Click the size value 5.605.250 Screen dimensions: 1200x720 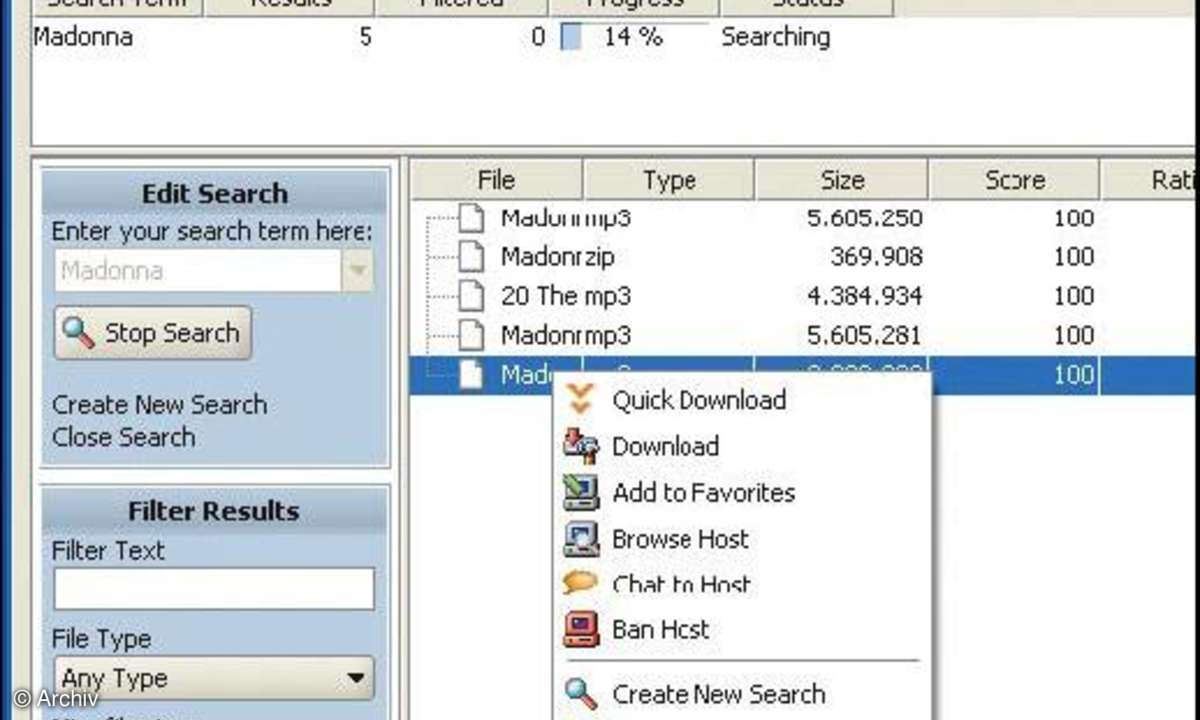864,218
